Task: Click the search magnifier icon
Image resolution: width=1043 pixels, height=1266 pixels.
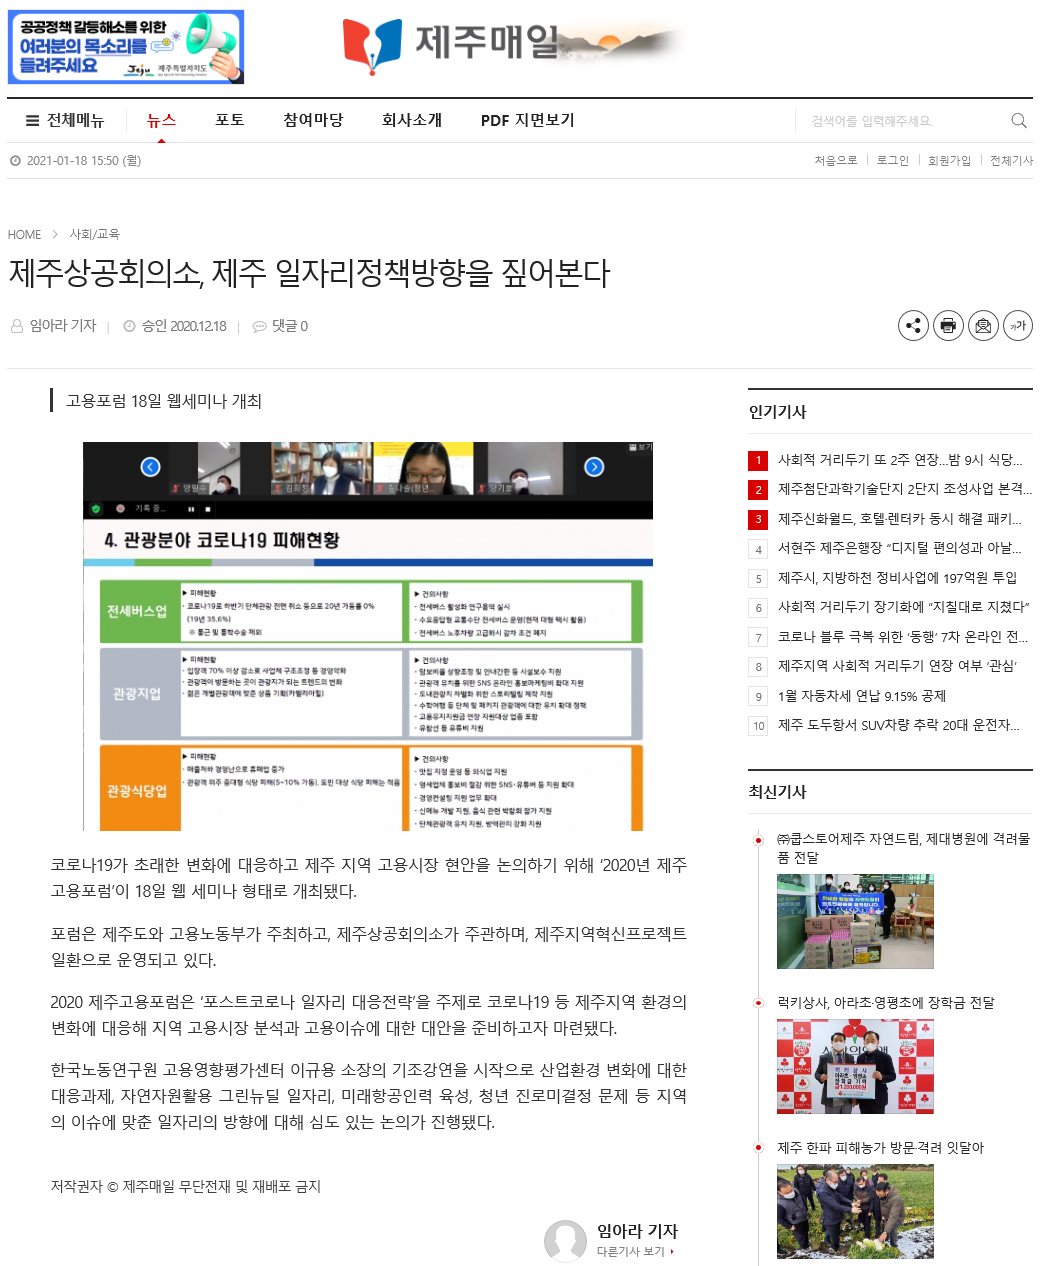Action: [1019, 121]
